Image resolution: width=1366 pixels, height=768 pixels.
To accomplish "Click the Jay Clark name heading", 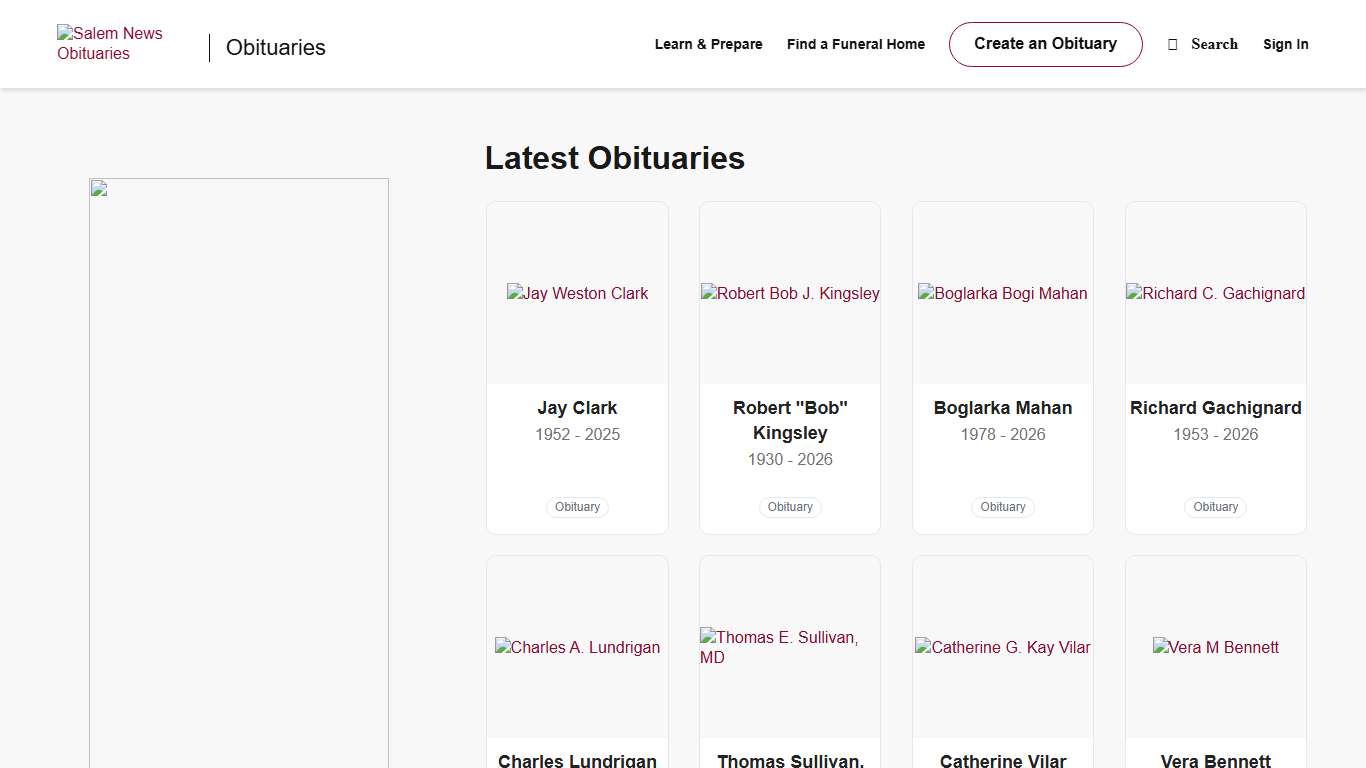I will [577, 408].
